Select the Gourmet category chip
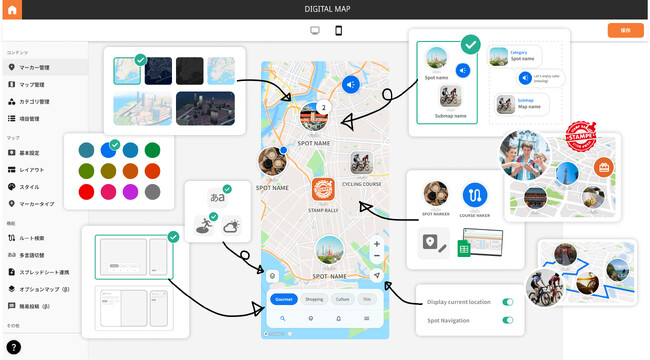Screen dimensions: 650x360 (284, 299)
